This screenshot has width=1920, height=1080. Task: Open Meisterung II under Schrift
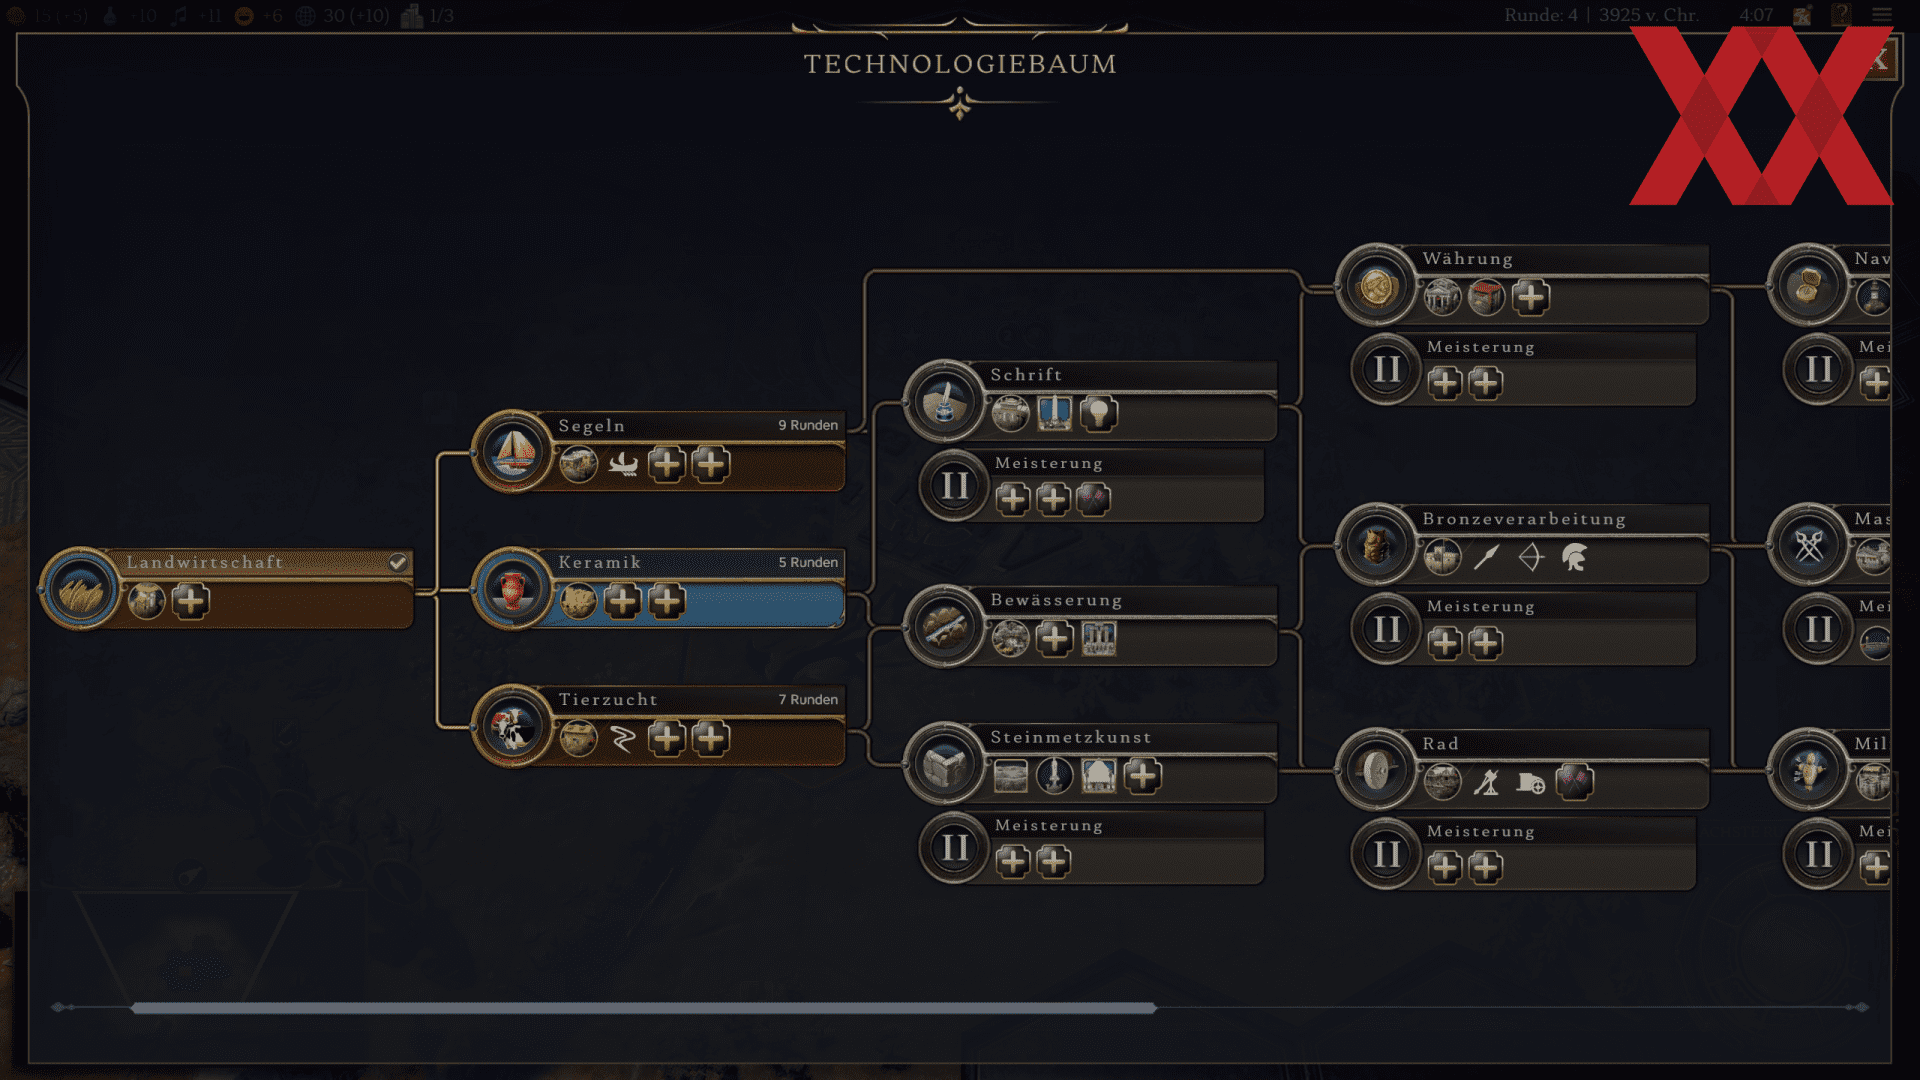tap(1092, 485)
